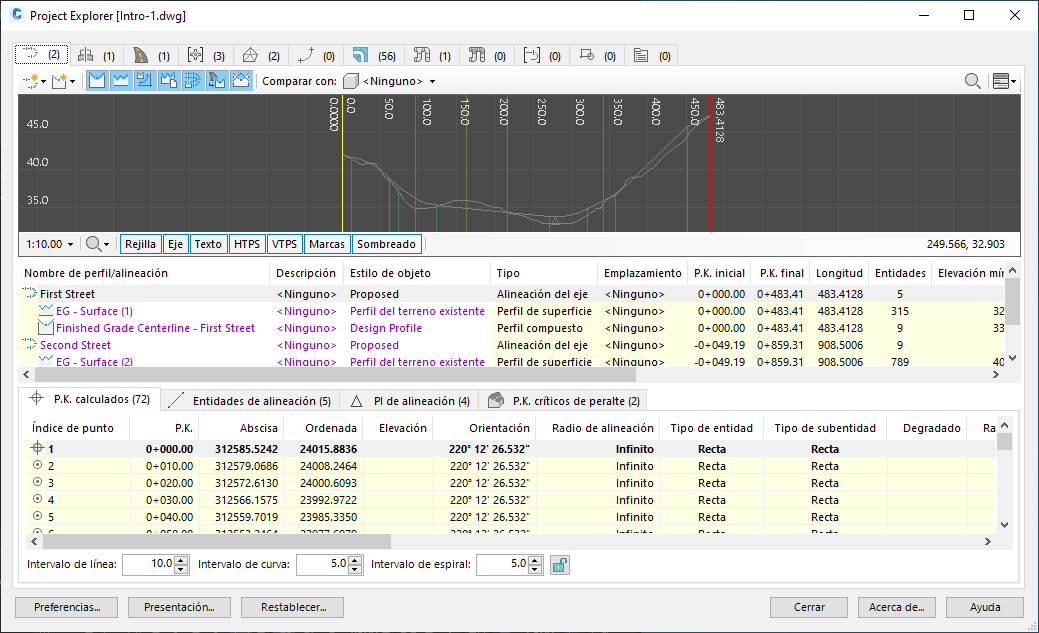Click the search magnifier icon at toolbar right
This screenshot has height=633, width=1039.
(x=971, y=81)
